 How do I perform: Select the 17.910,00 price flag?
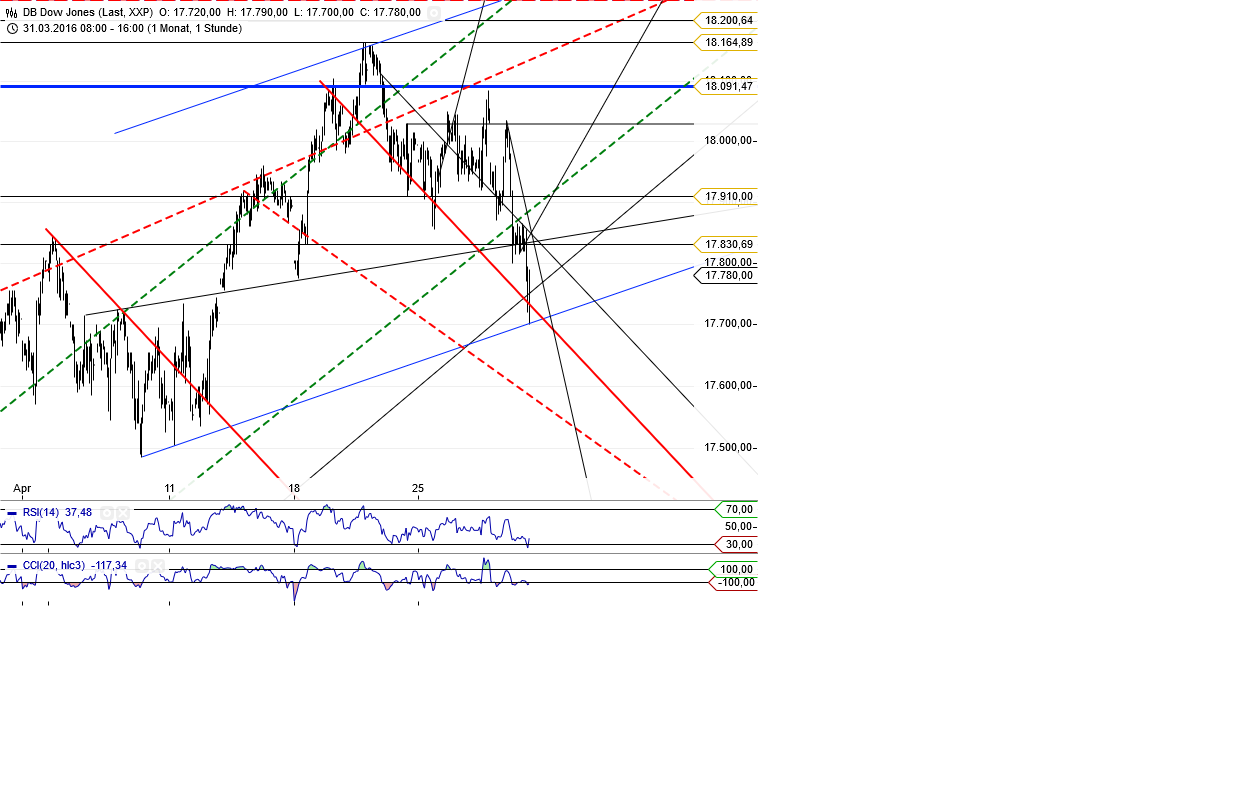[727, 196]
